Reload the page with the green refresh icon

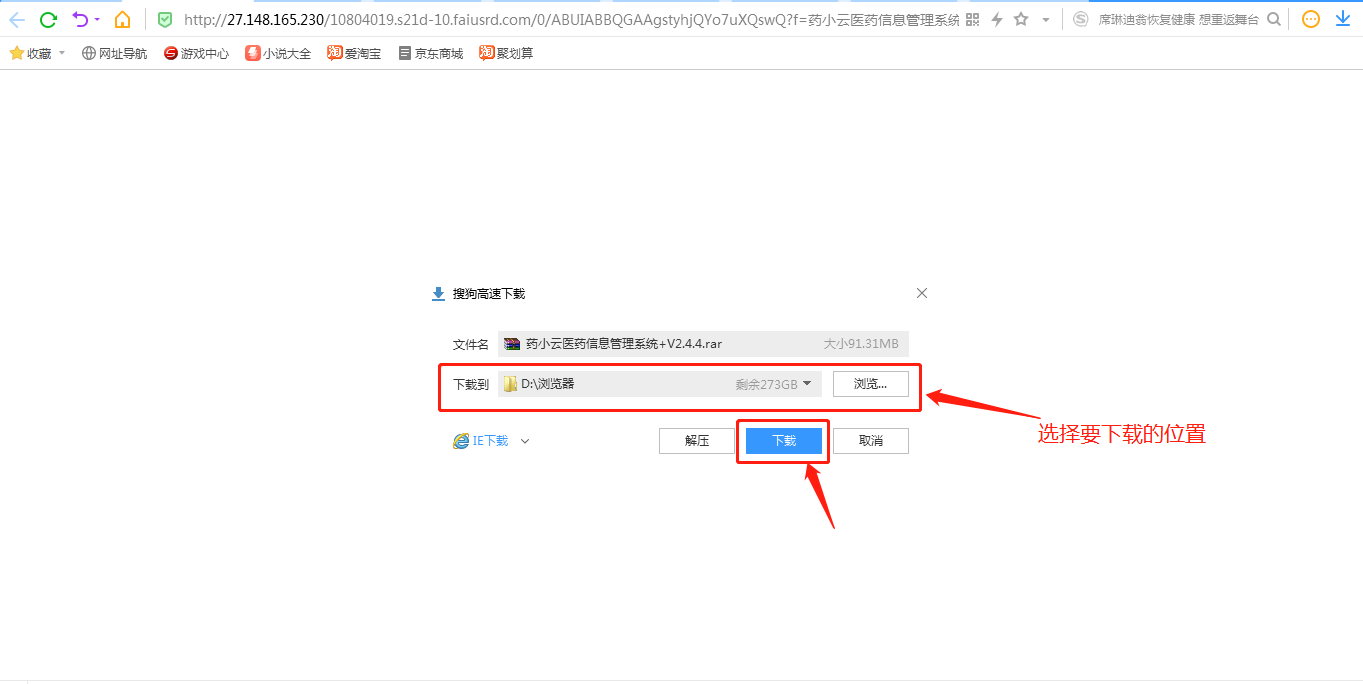point(48,19)
